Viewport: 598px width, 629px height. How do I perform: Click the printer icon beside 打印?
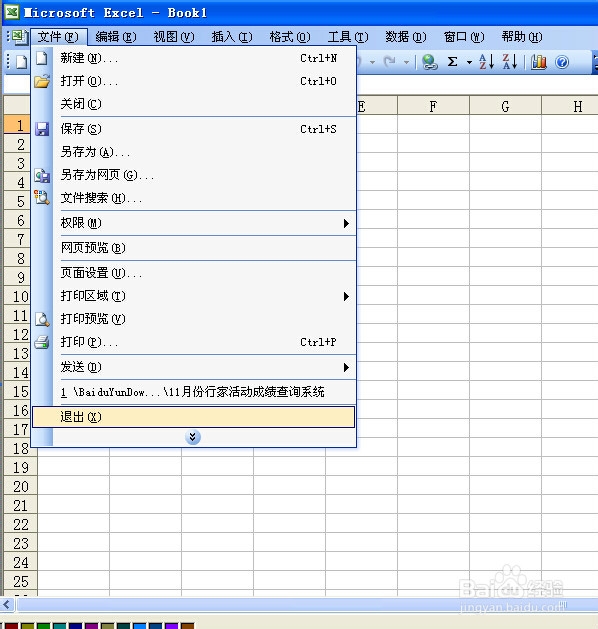pyautogui.click(x=42, y=342)
